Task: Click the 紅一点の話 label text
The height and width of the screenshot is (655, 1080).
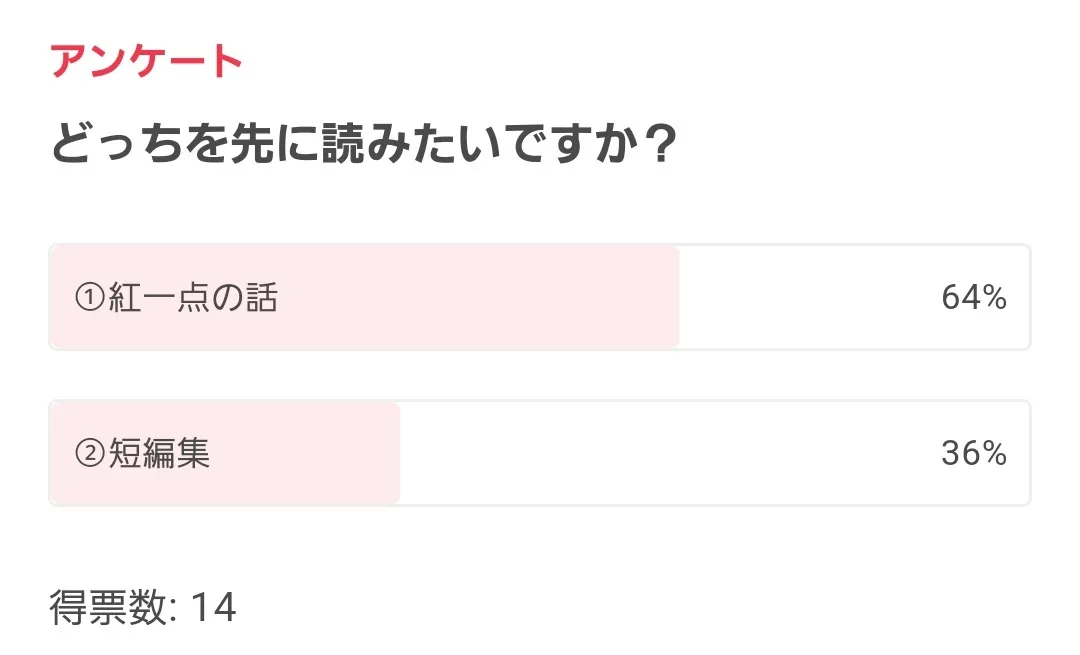Action: tap(192, 298)
